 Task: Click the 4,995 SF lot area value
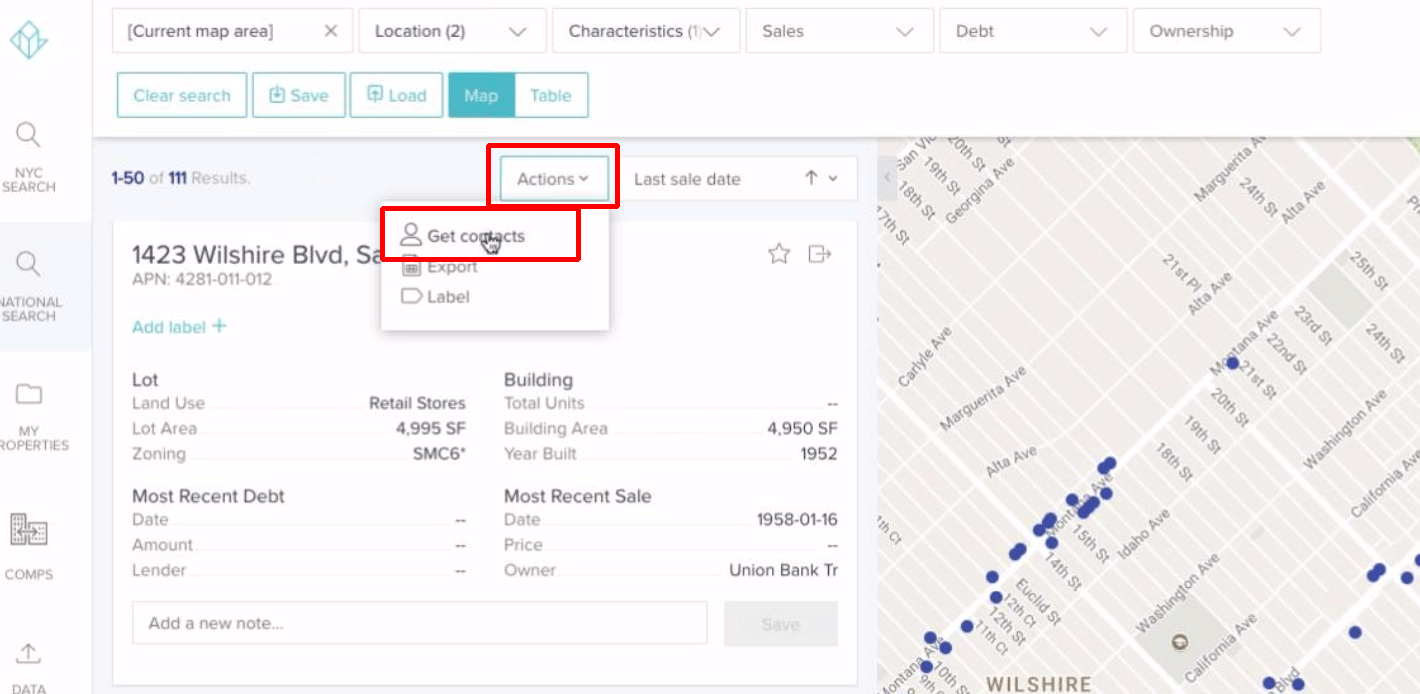coord(431,429)
